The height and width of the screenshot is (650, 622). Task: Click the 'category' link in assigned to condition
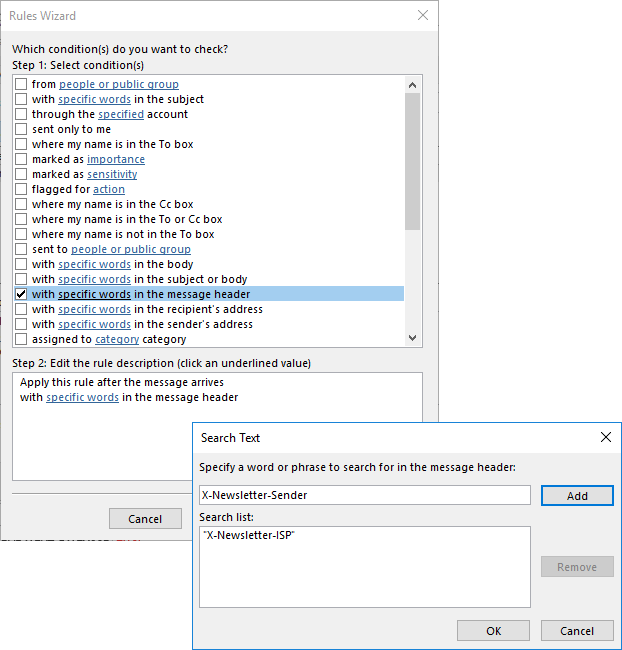click(116, 339)
